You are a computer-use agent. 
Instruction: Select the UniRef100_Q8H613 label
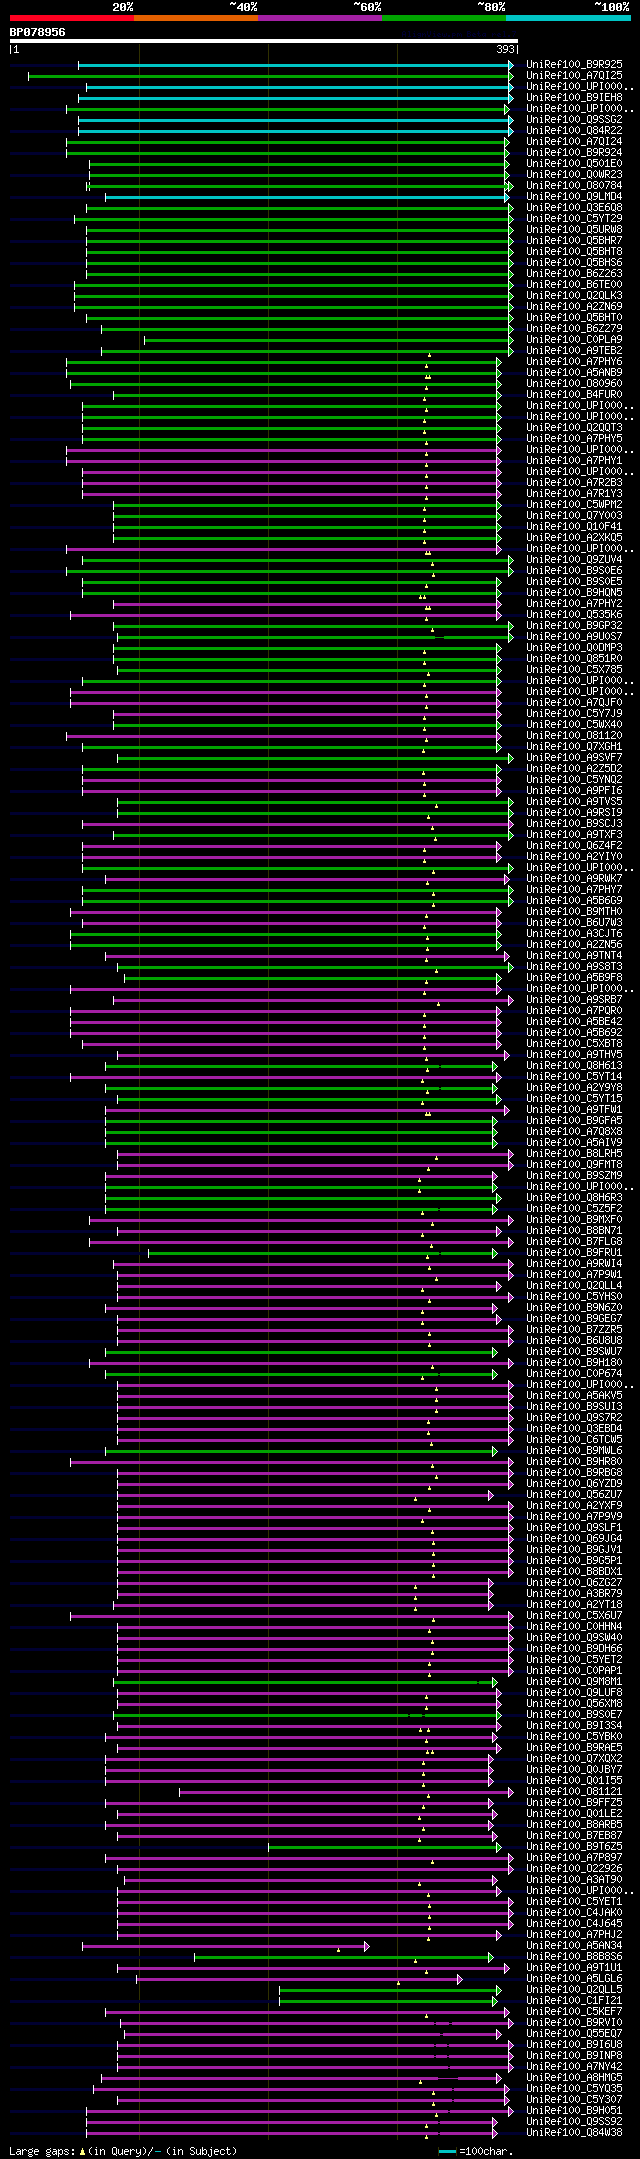pos(574,1065)
